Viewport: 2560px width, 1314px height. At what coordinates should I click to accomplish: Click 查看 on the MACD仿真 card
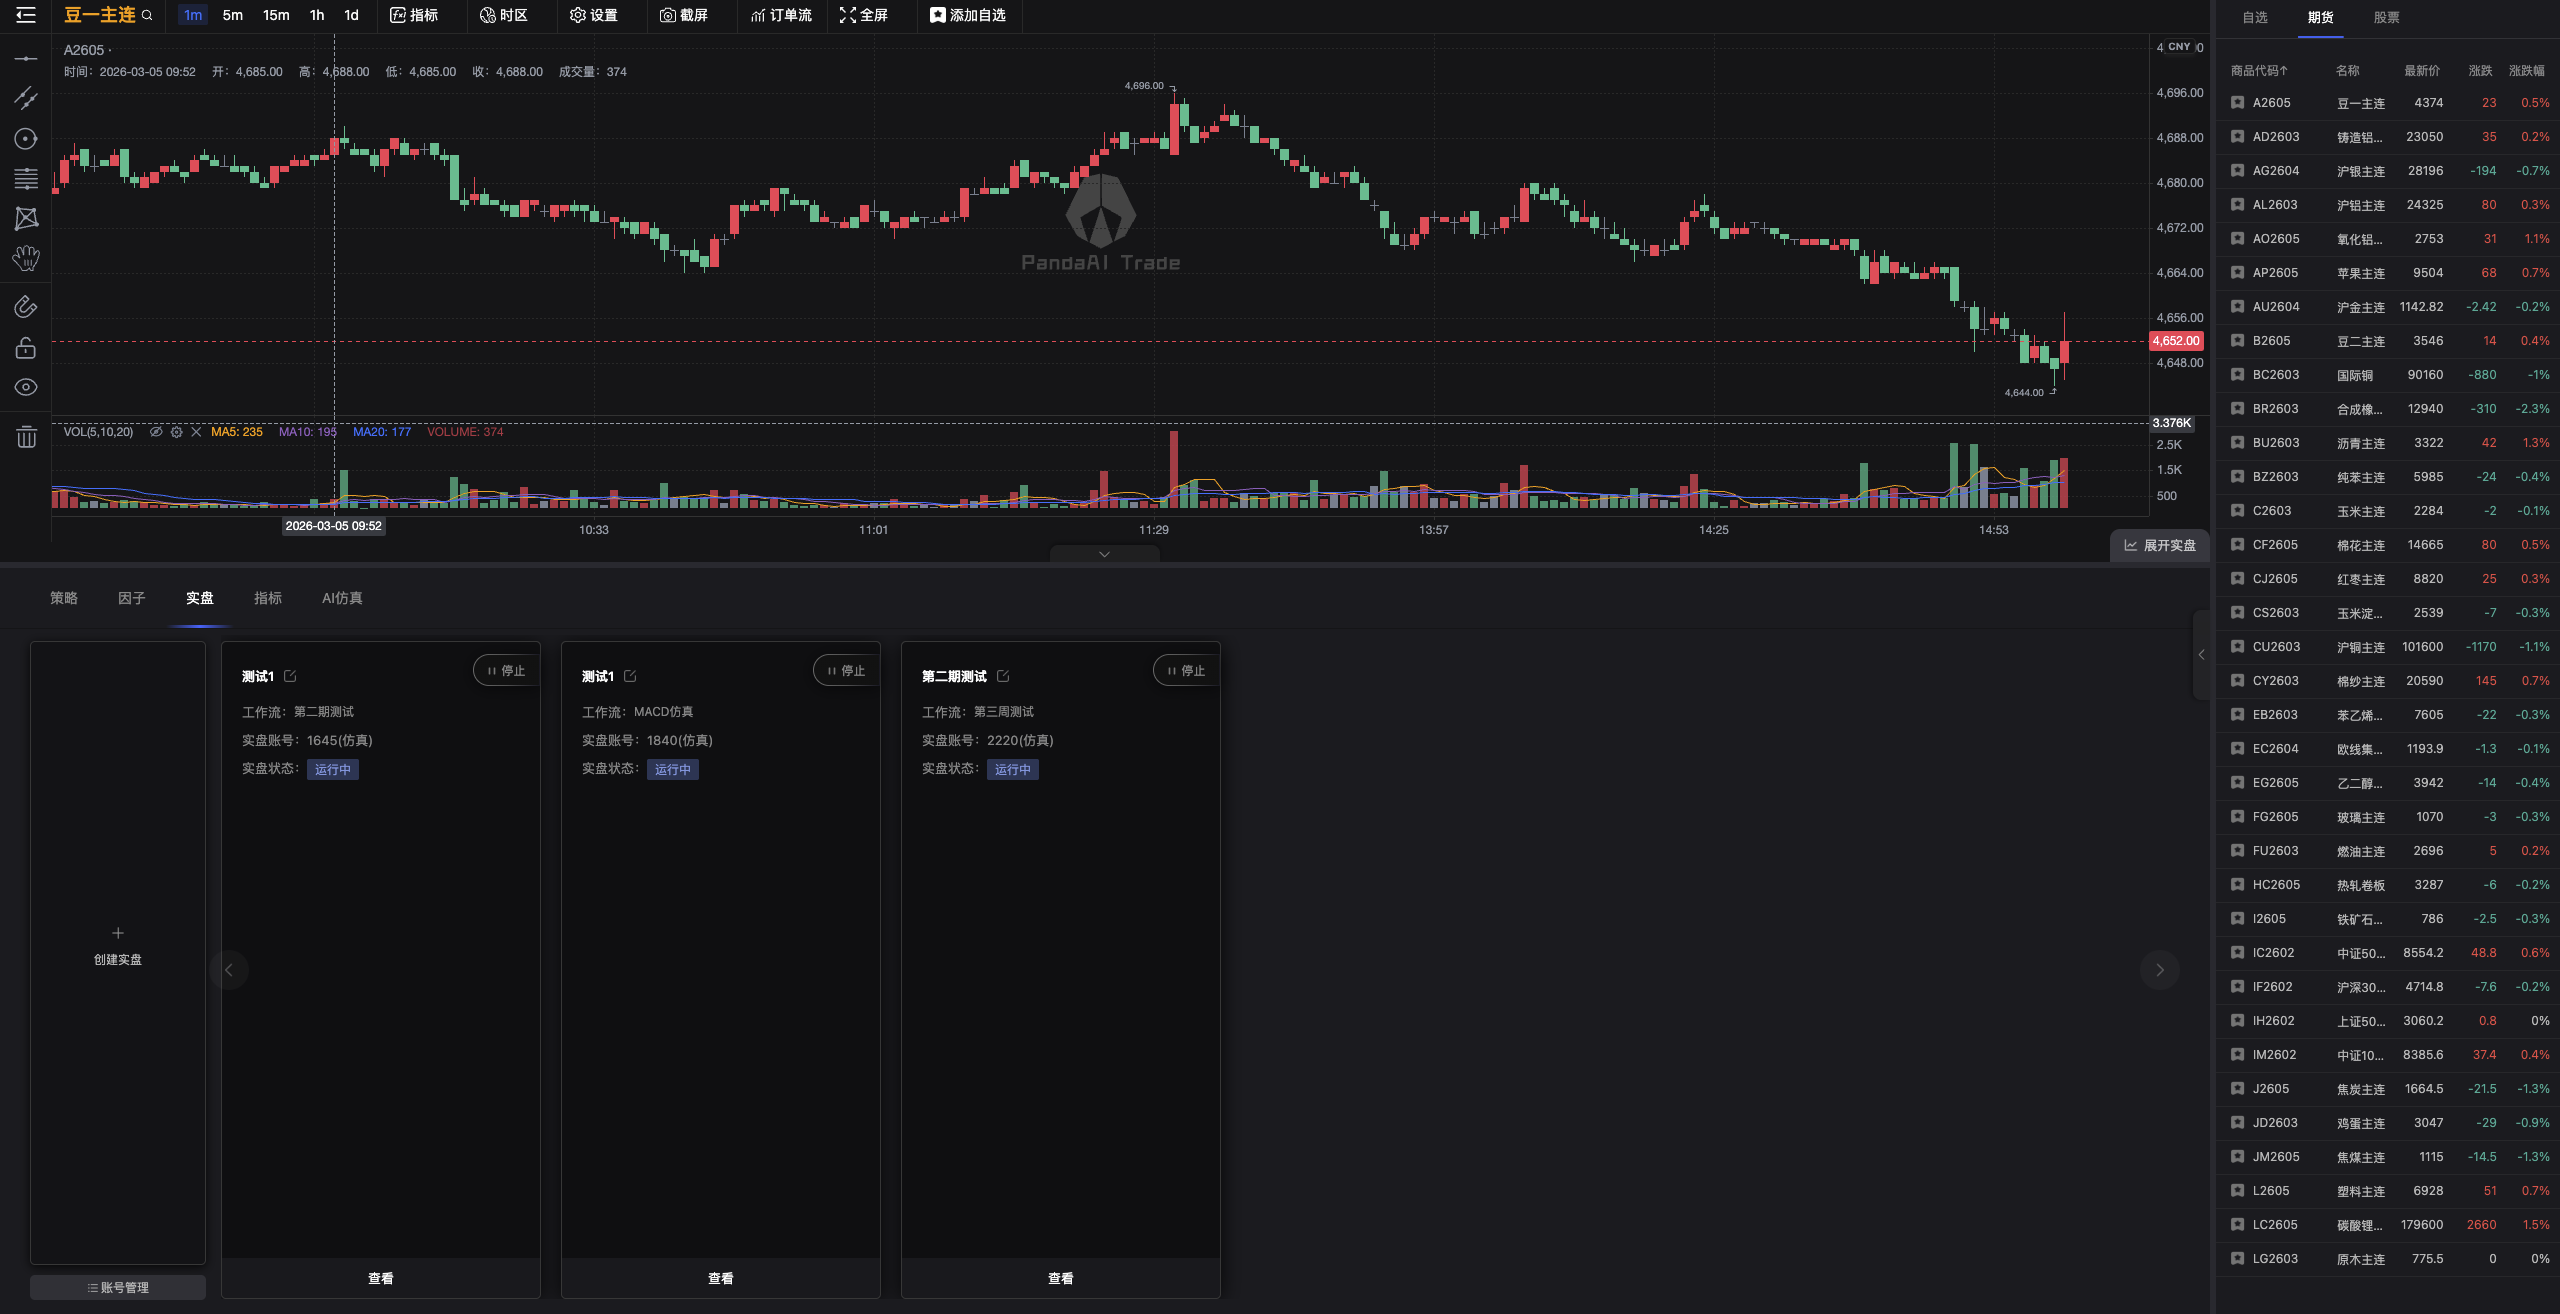click(721, 1278)
